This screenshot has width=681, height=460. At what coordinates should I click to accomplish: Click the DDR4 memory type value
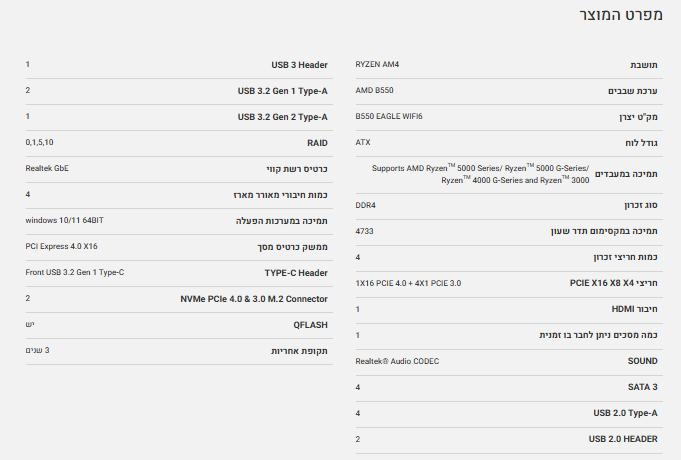click(x=366, y=205)
